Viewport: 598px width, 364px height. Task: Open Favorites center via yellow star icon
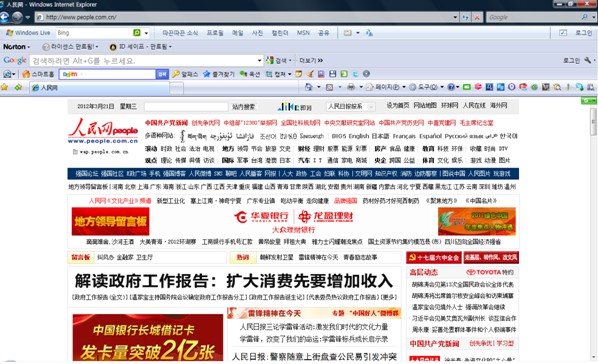point(5,87)
